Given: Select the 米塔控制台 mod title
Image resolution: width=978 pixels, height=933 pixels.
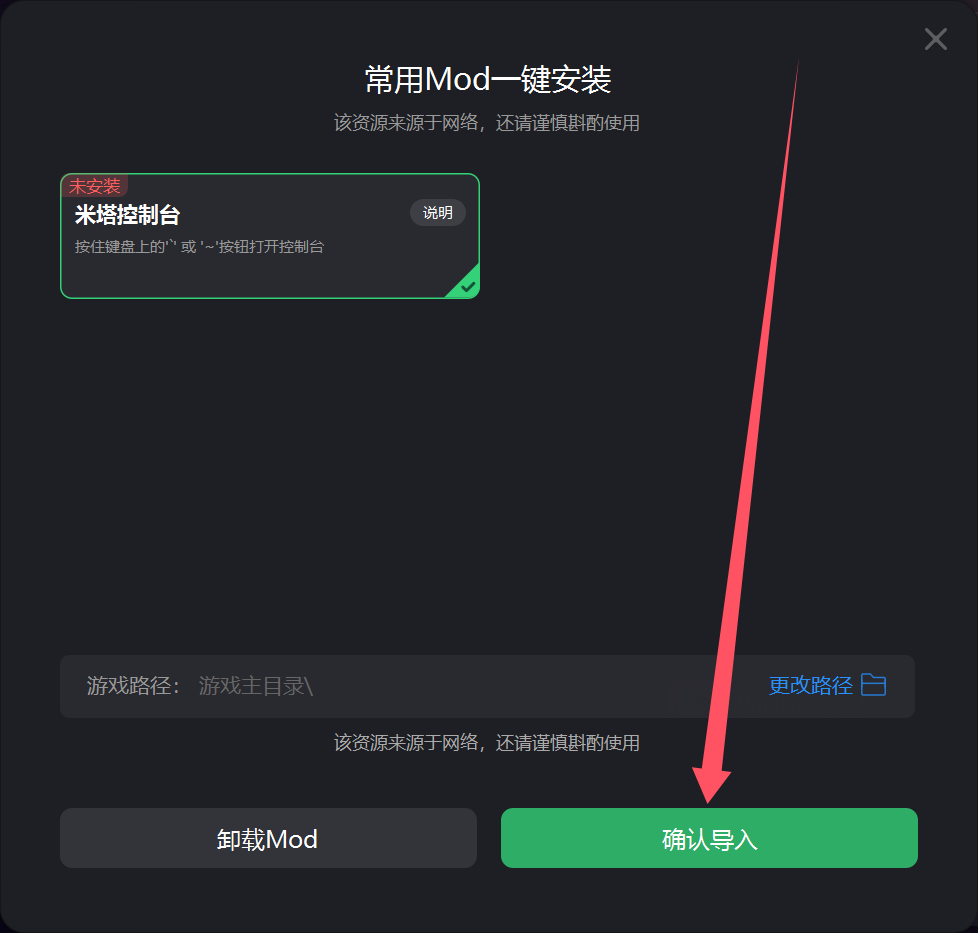Looking at the screenshot, I should 127,215.
